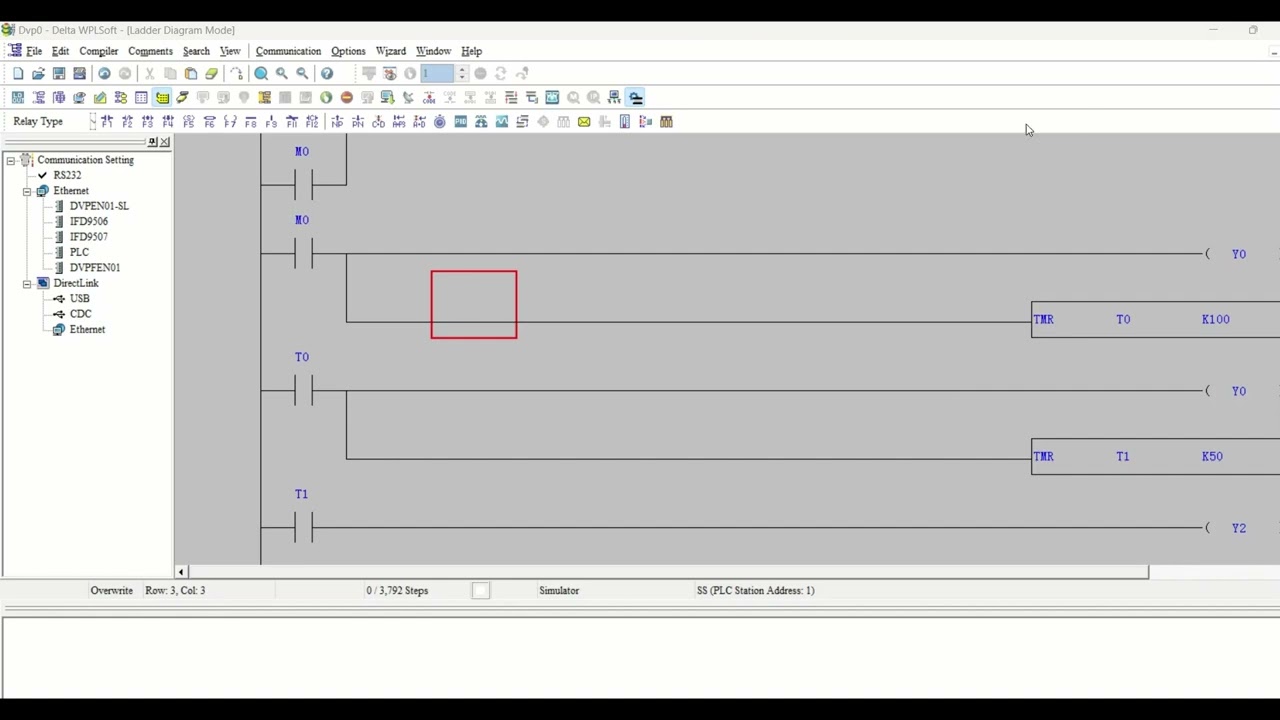This screenshot has height=720, width=1280.
Task: Select IFD9507 device in the tree
Action: click(x=89, y=237)
